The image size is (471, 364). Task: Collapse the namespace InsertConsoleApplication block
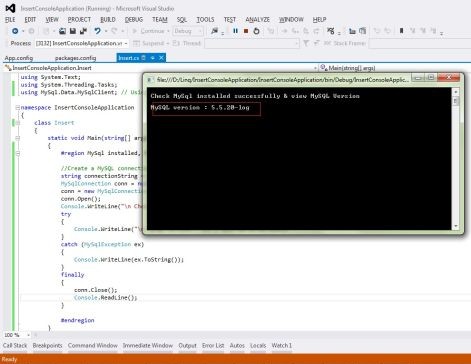(17, 107)
